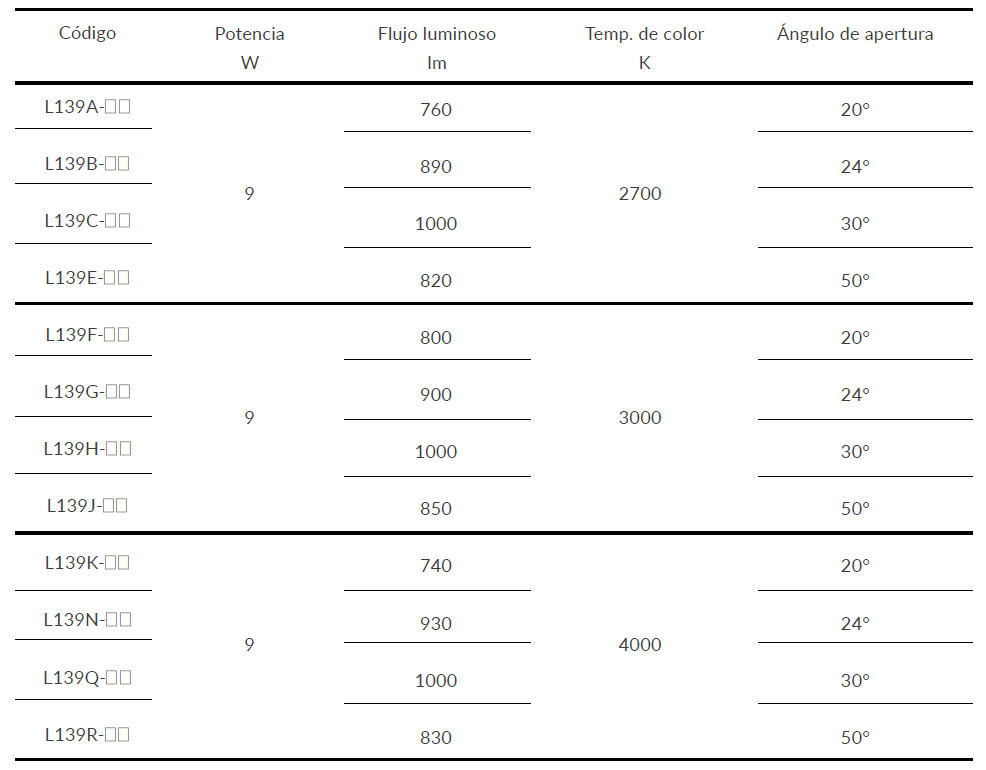Select the Flujo luminoso column header
The image size is (986, 770).
(x=436, y=47)
